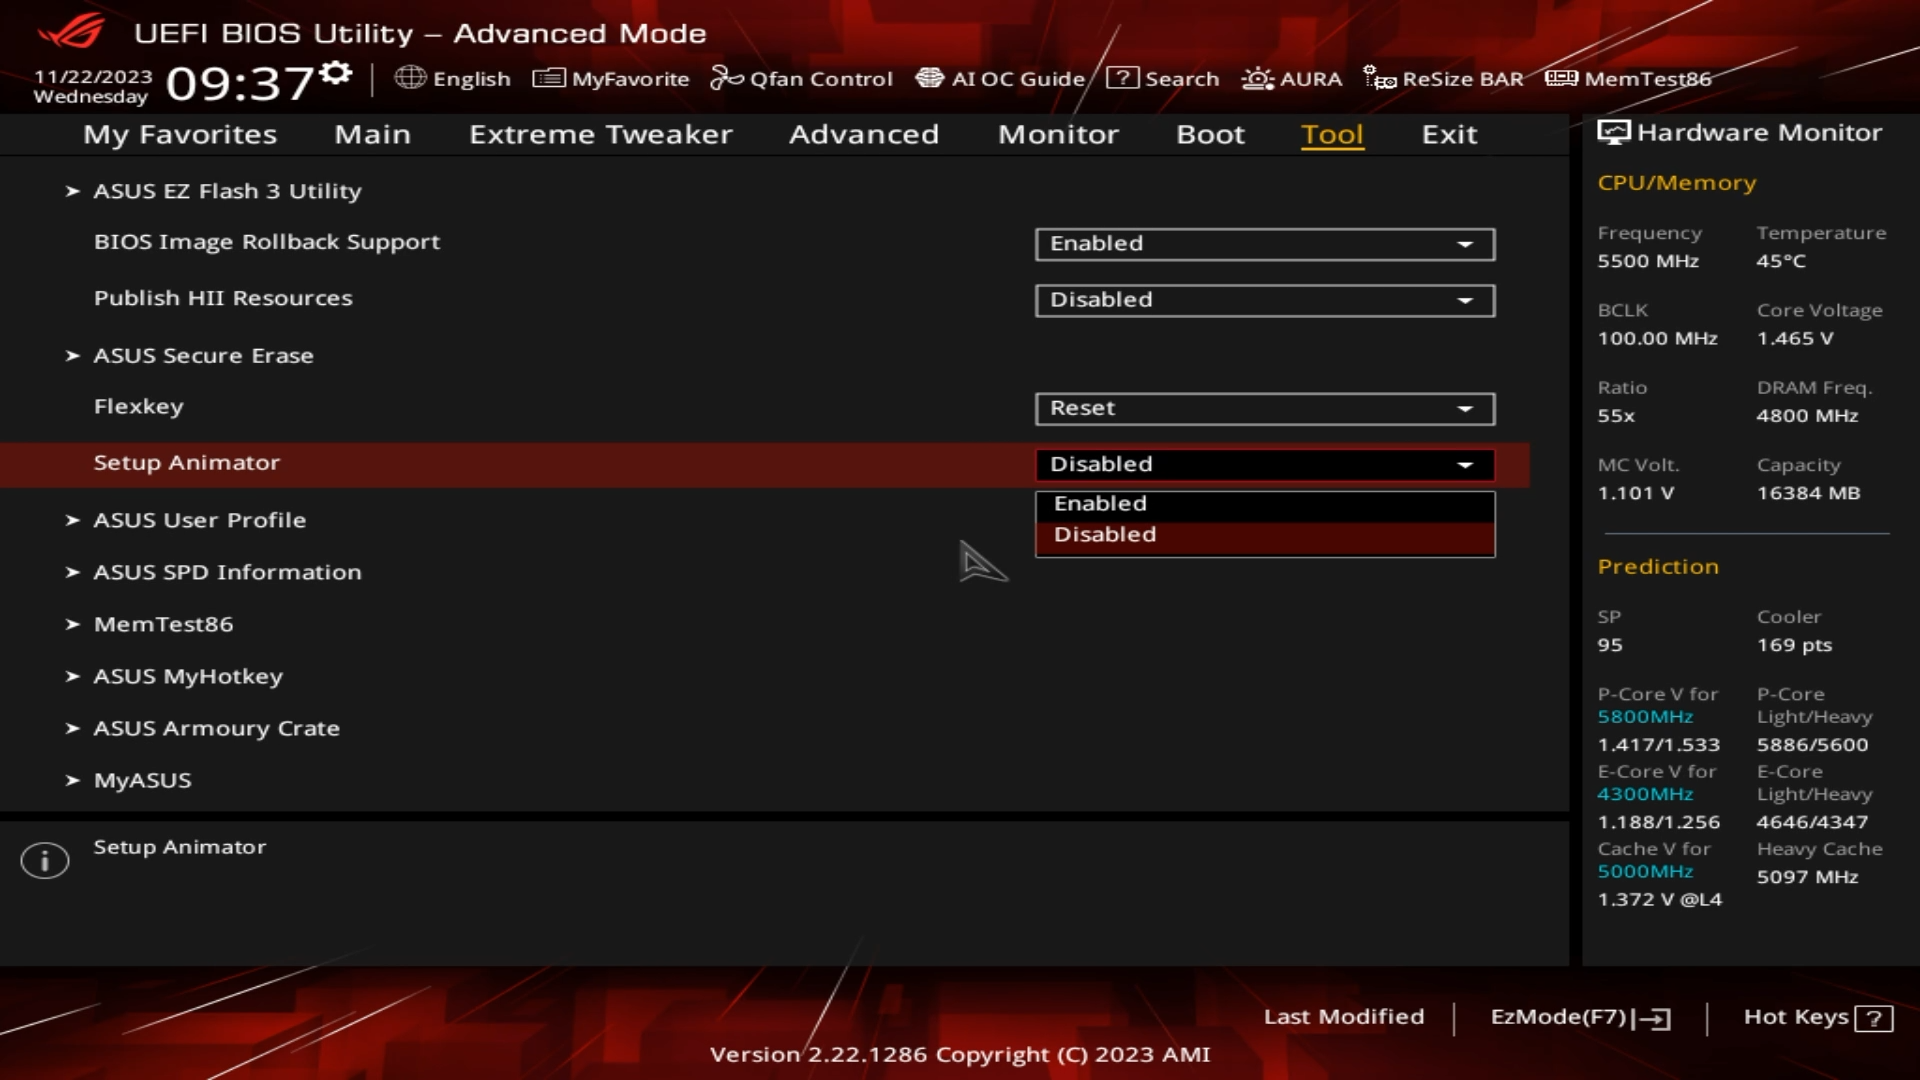Open the Hot Keys help
The image size is (1920, 1080).
pyautogui.click(x=1817, y=1017)
